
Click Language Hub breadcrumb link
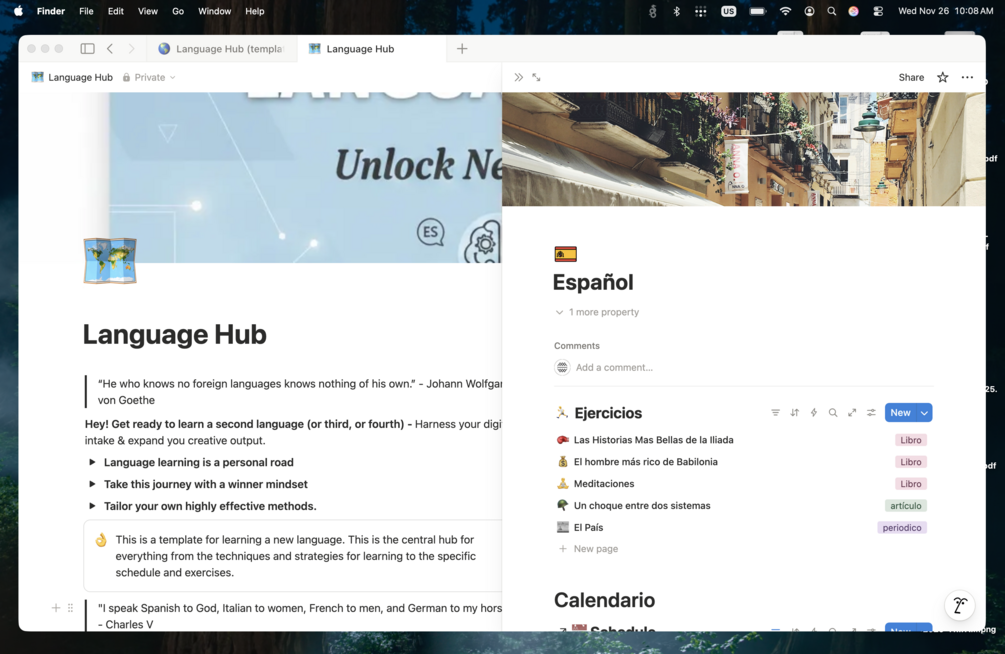(x=72, y=78)
